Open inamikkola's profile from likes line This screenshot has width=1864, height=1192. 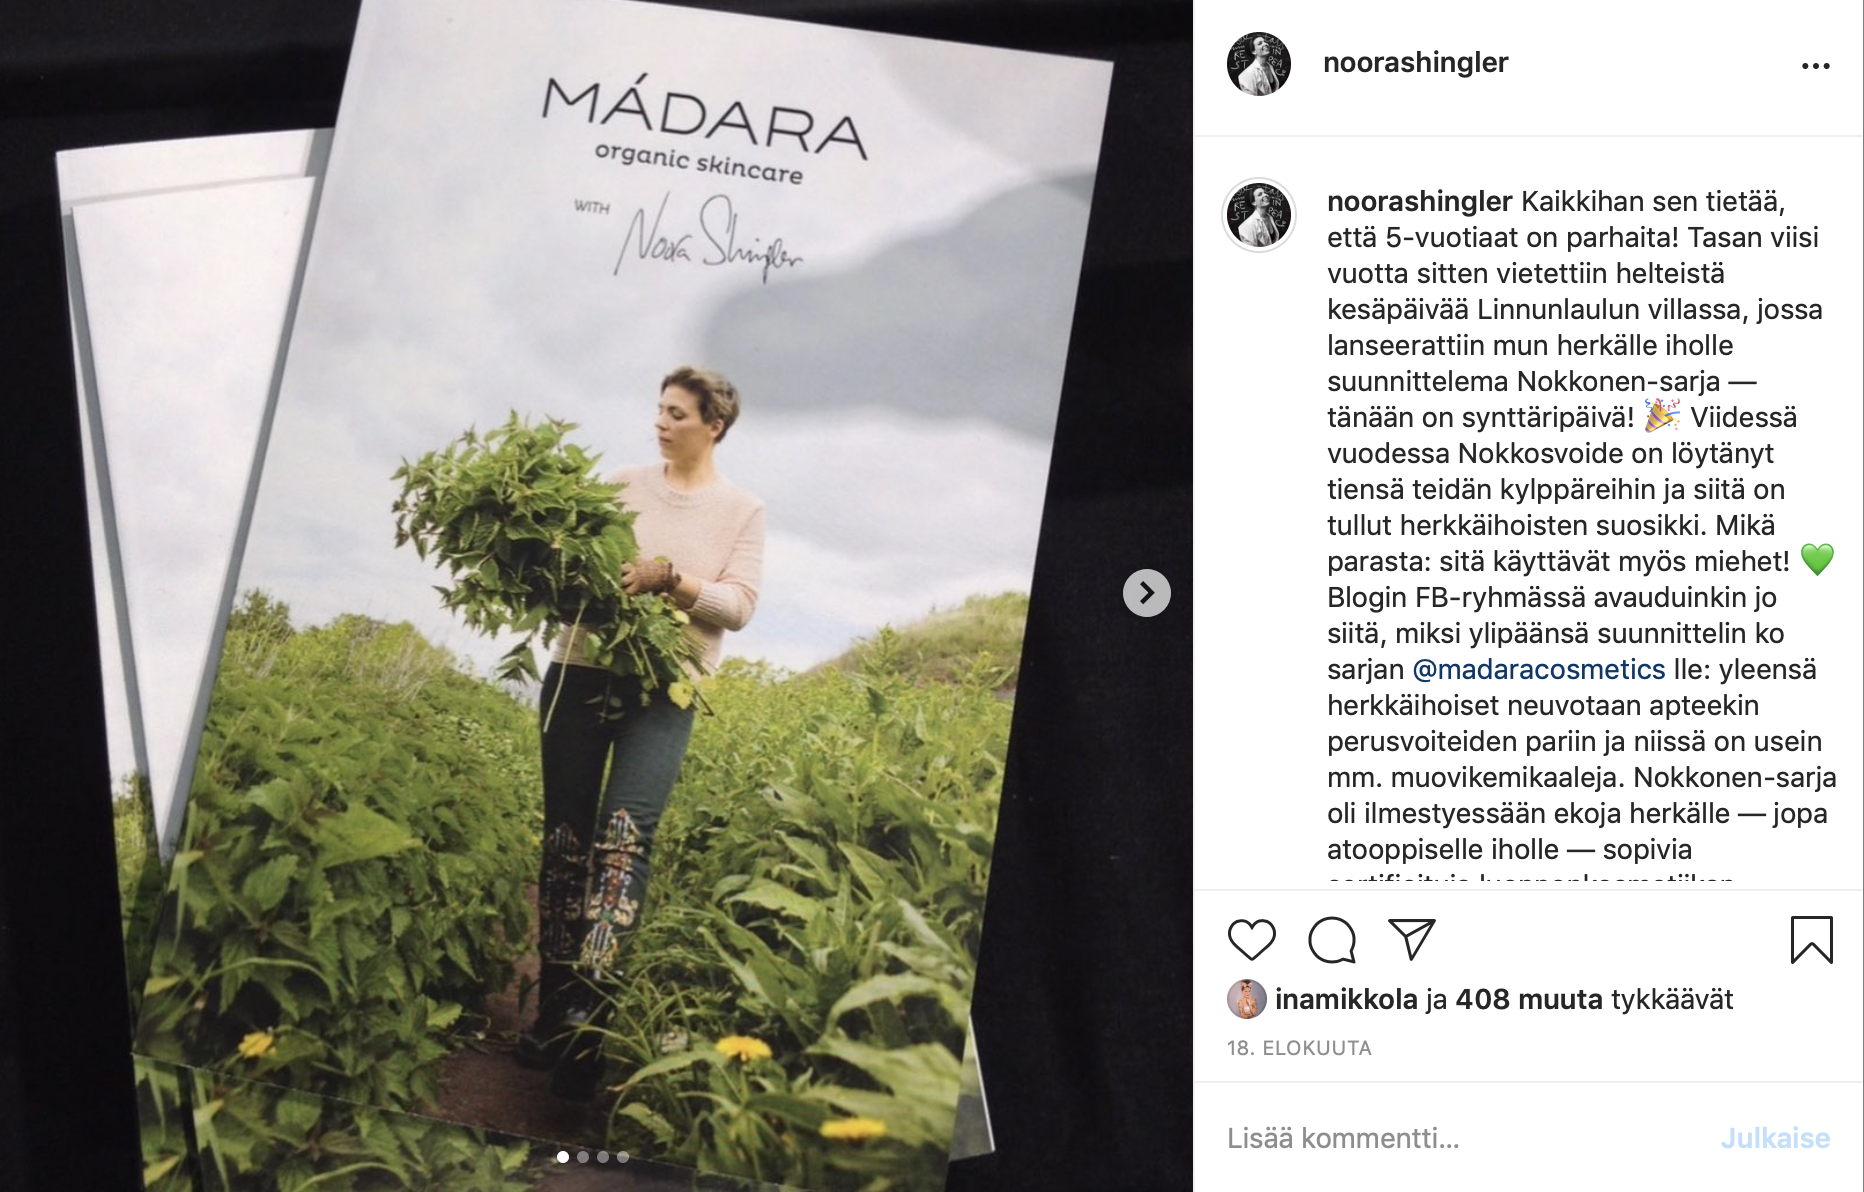pos(1346,999)
